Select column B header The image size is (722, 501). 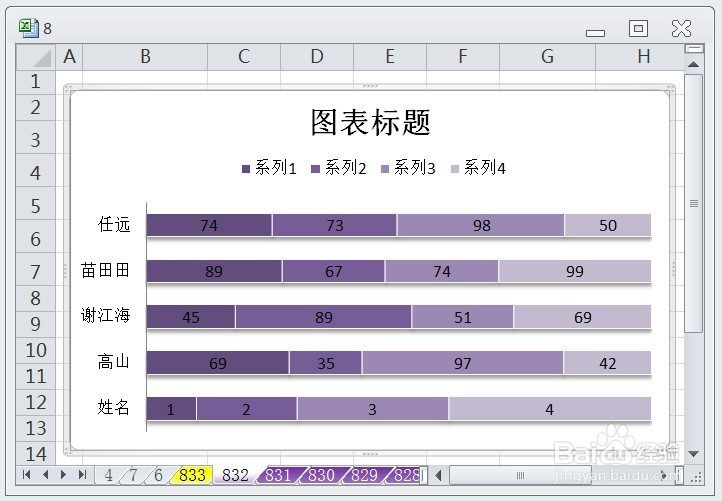click(145, 57)
